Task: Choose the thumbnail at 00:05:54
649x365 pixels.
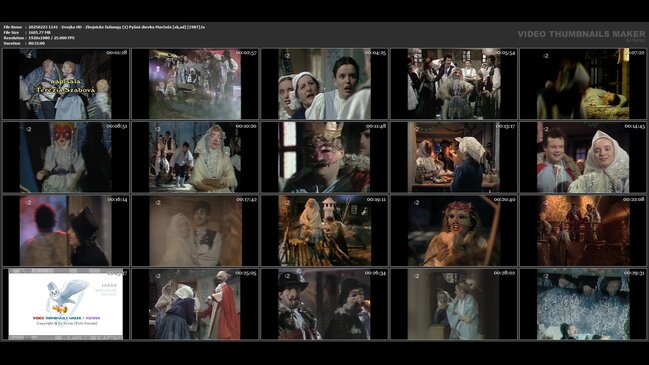Action: click(454, 84)
